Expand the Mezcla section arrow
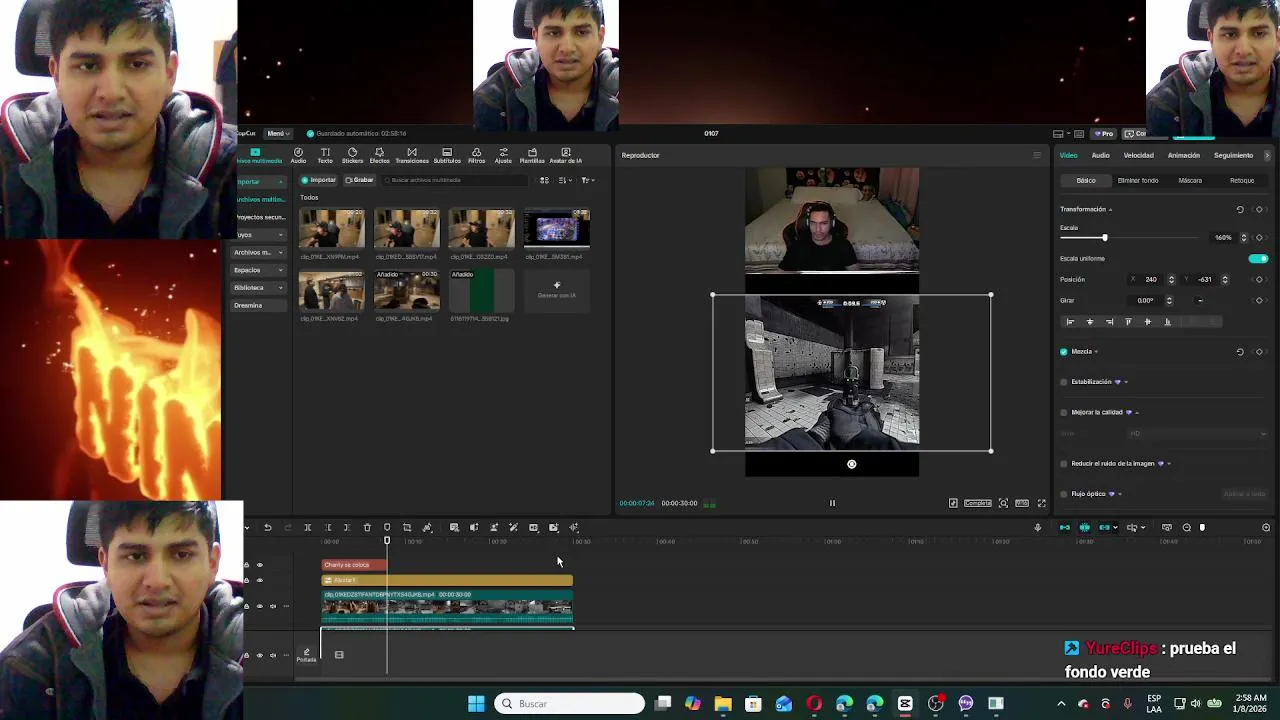The width and height of the screenshot is (1280, 720). click(1097, 352)
